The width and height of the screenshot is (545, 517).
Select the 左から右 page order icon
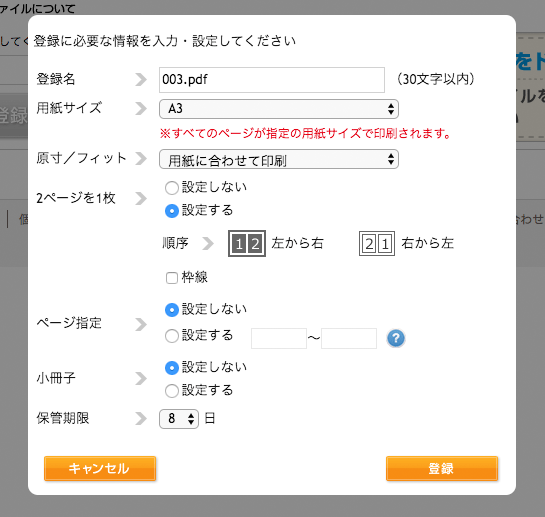[247, 243]
